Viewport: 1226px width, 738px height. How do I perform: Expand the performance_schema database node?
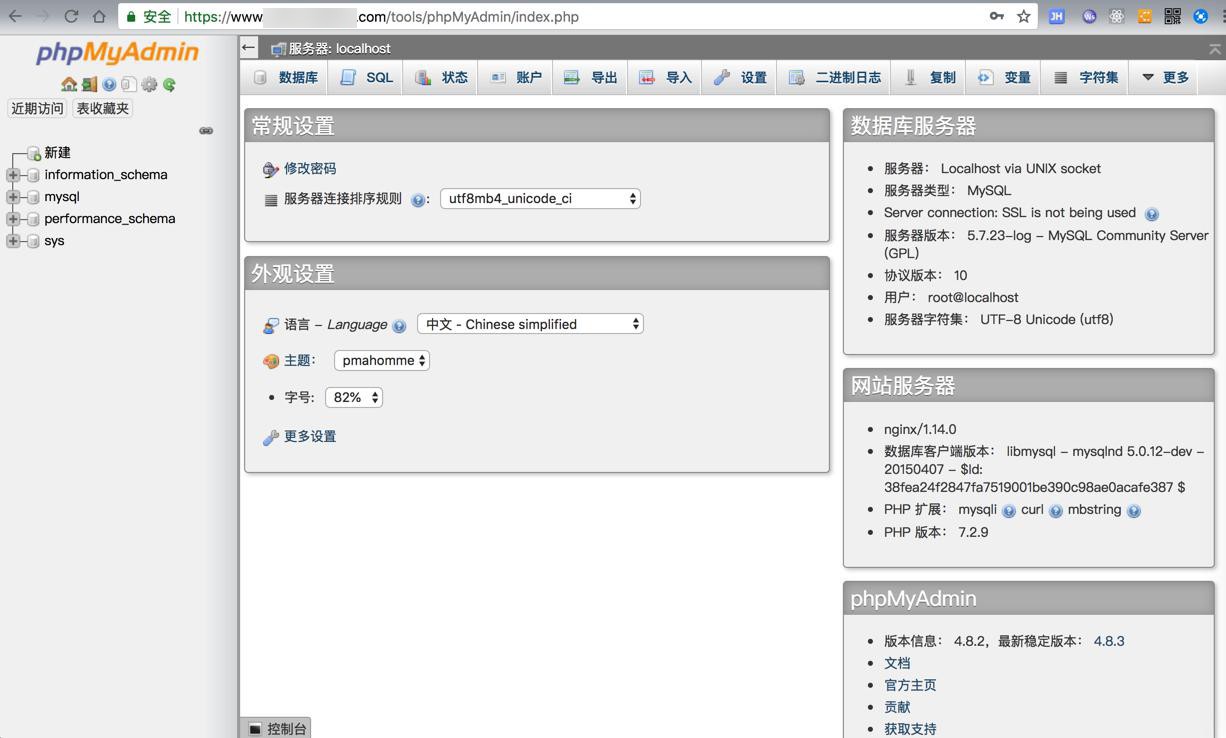(13, 219)
